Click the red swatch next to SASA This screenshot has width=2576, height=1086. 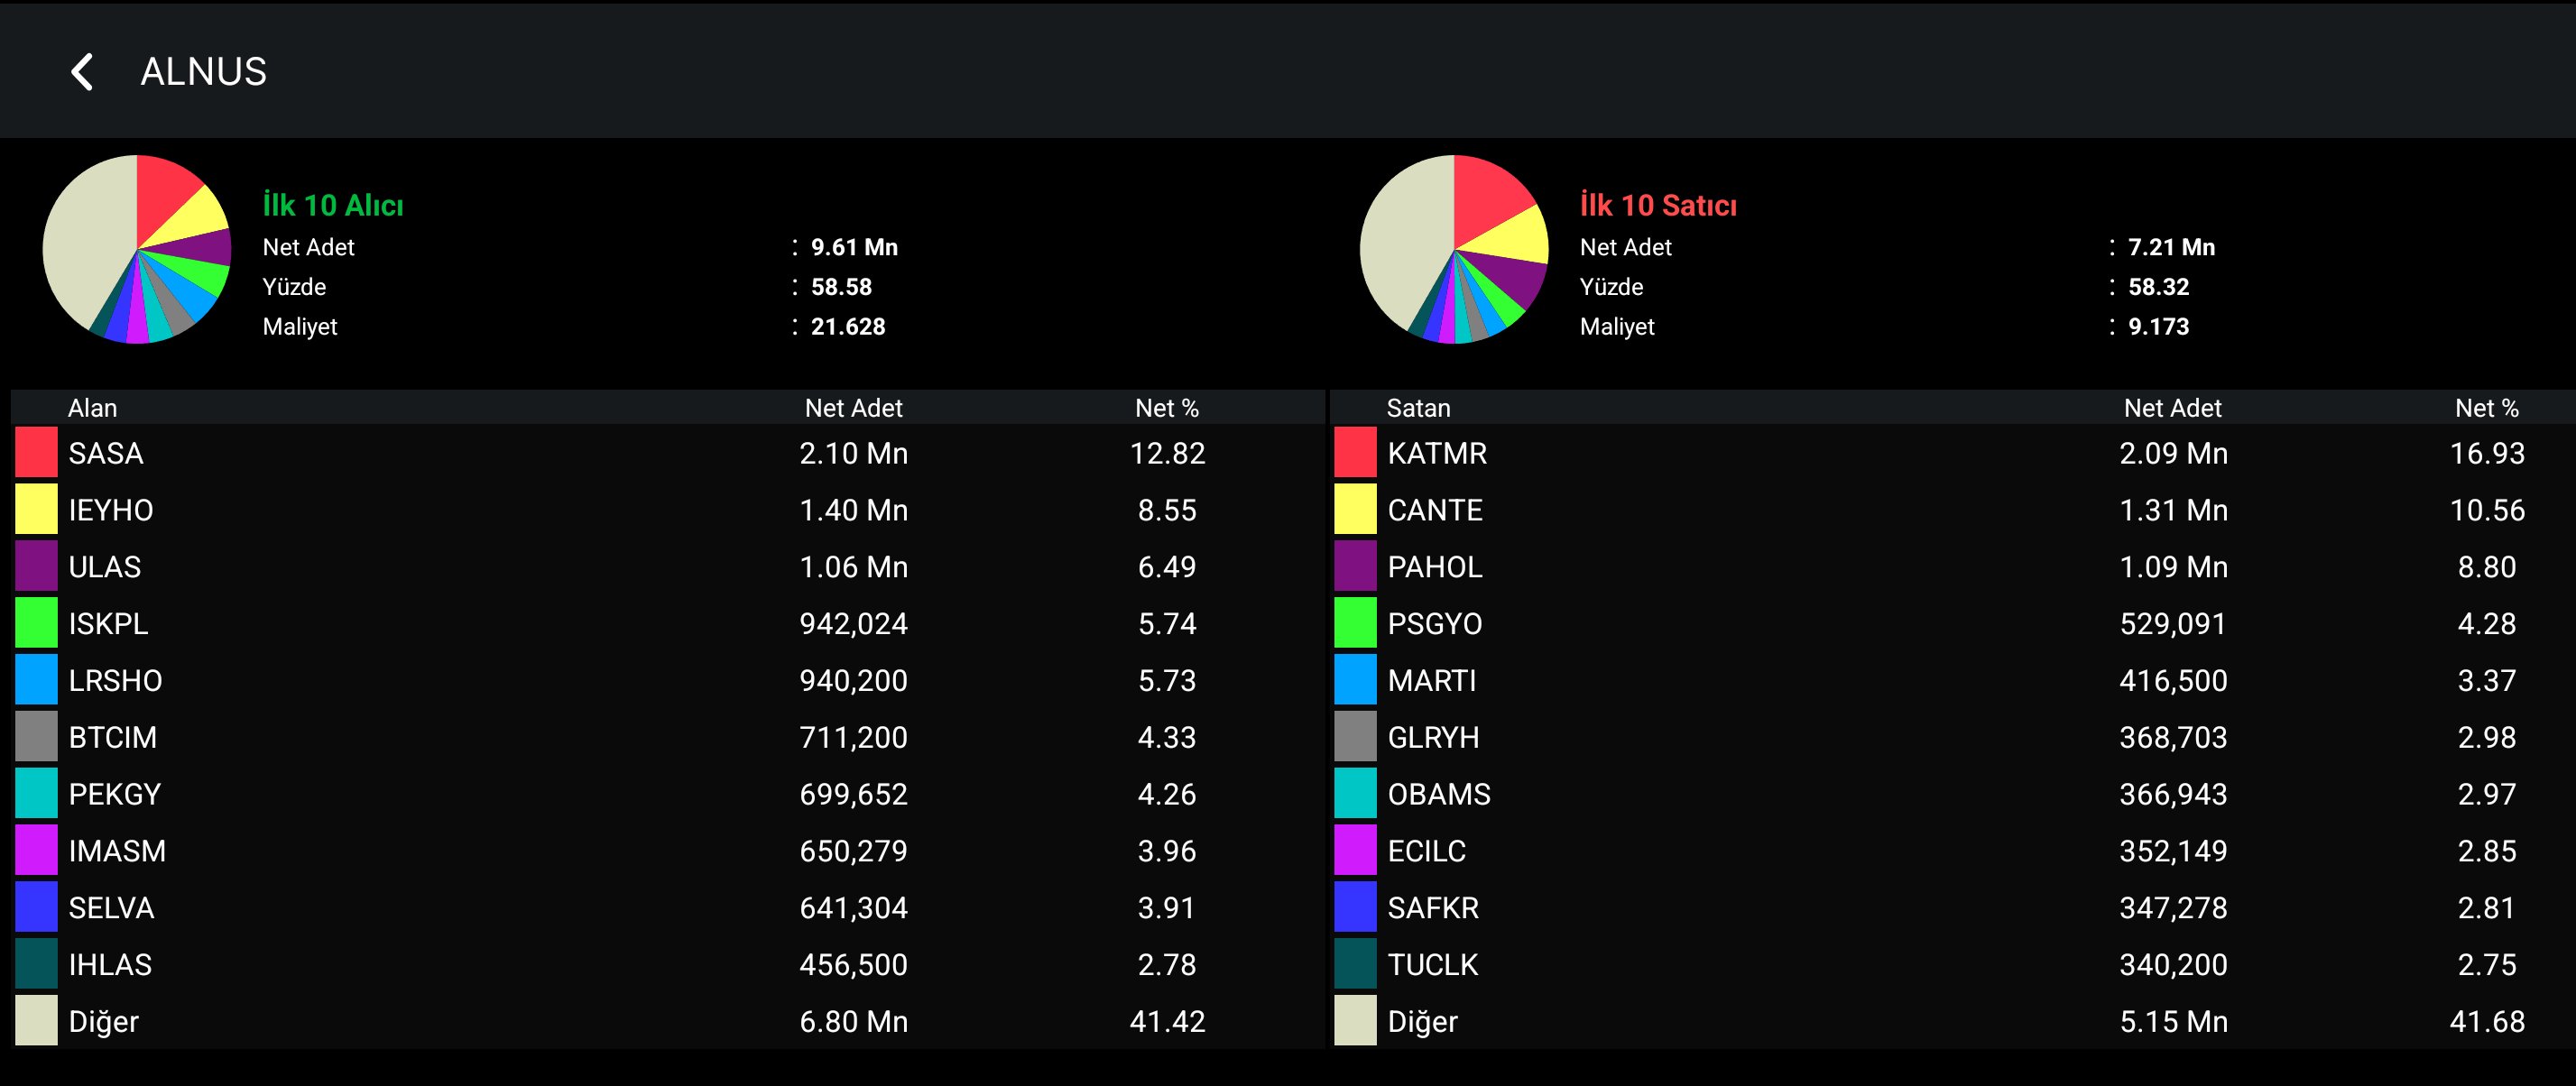(36, 453)
